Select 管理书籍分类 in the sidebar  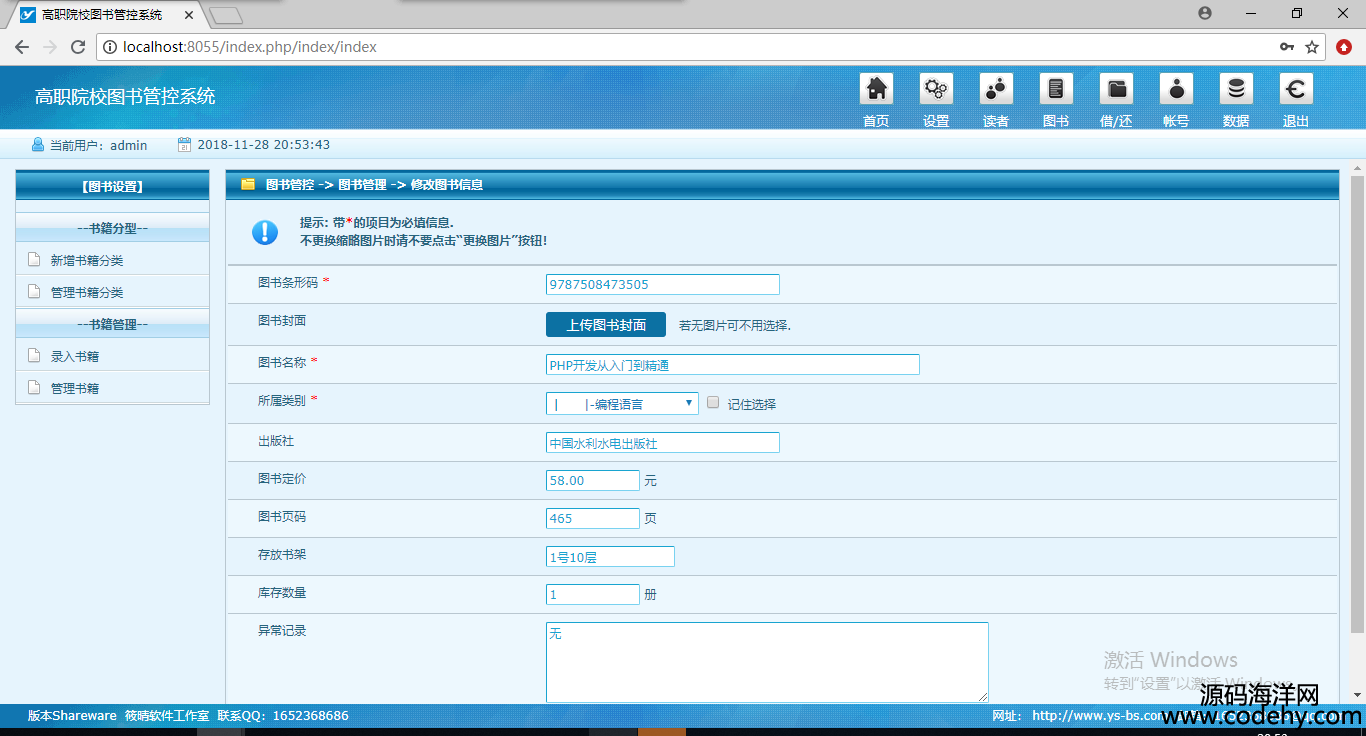pos(87,293)
